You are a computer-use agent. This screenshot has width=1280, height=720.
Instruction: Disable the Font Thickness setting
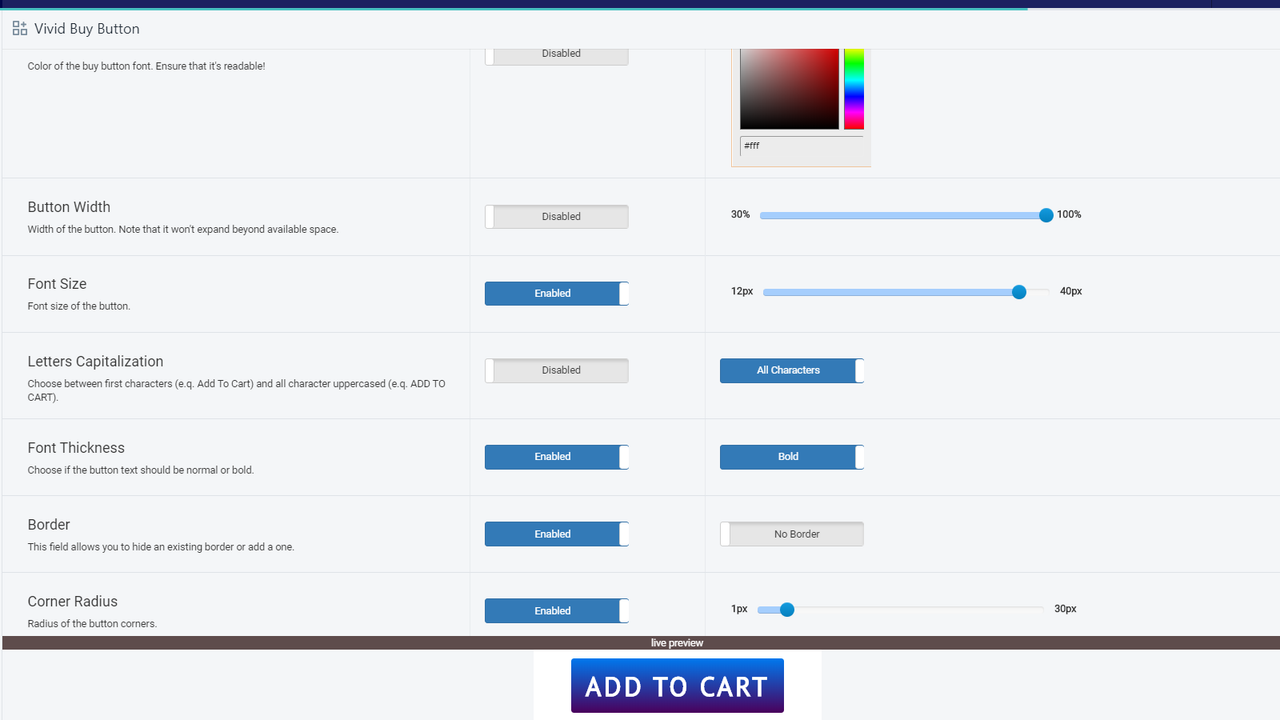click(556, 456)
